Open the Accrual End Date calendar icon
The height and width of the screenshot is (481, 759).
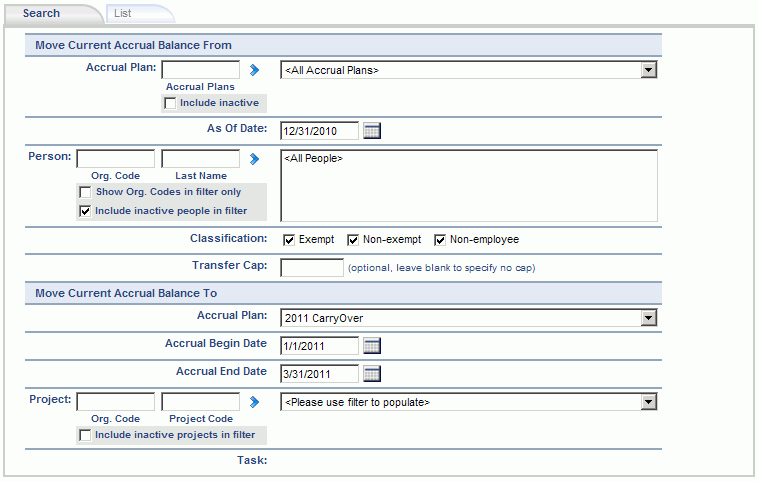point(372,374)
